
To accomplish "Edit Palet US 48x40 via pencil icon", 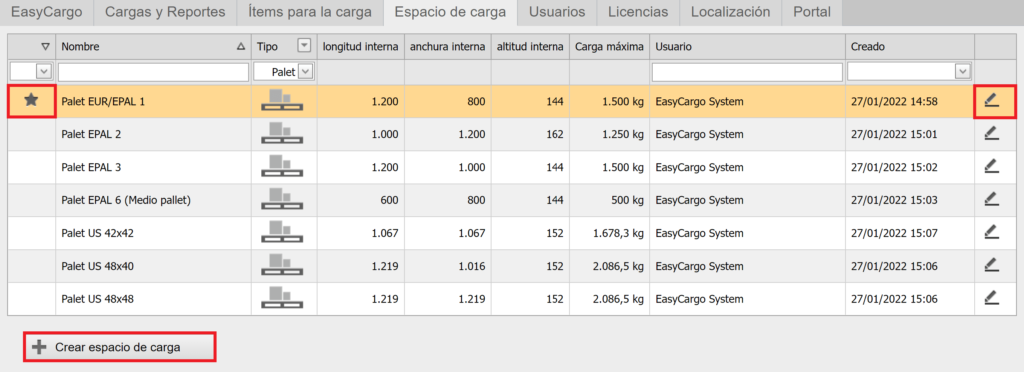I will click(991, 266).
